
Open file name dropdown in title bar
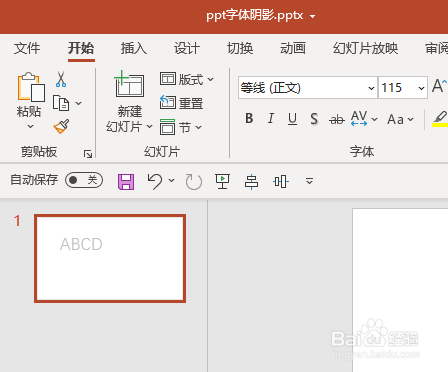click(312, 16)
